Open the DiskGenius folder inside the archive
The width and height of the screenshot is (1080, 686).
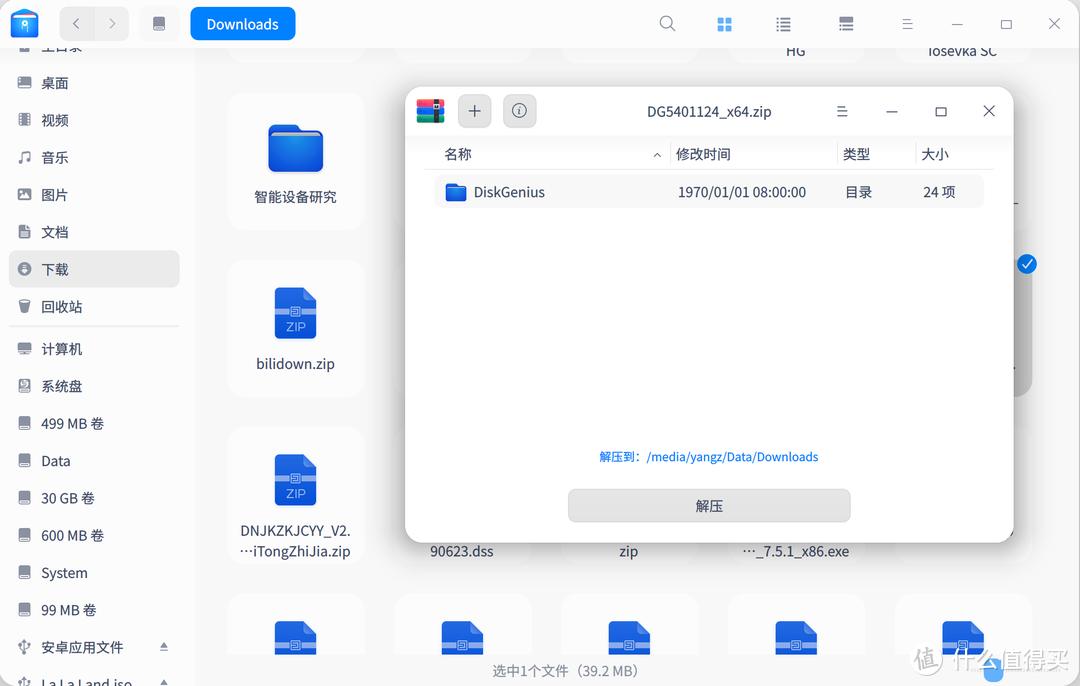509,191
